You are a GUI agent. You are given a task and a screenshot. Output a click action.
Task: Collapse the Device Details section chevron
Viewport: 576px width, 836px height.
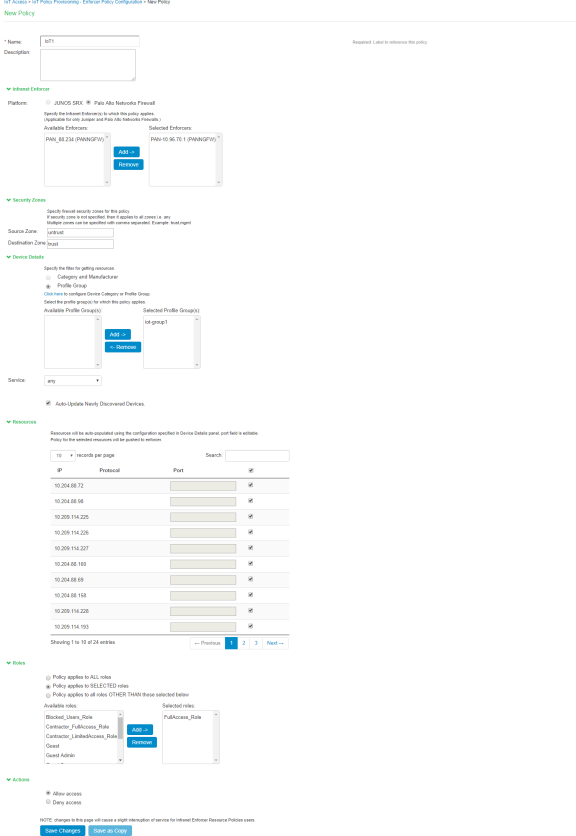pyautogui.click(x=8, y=257)
